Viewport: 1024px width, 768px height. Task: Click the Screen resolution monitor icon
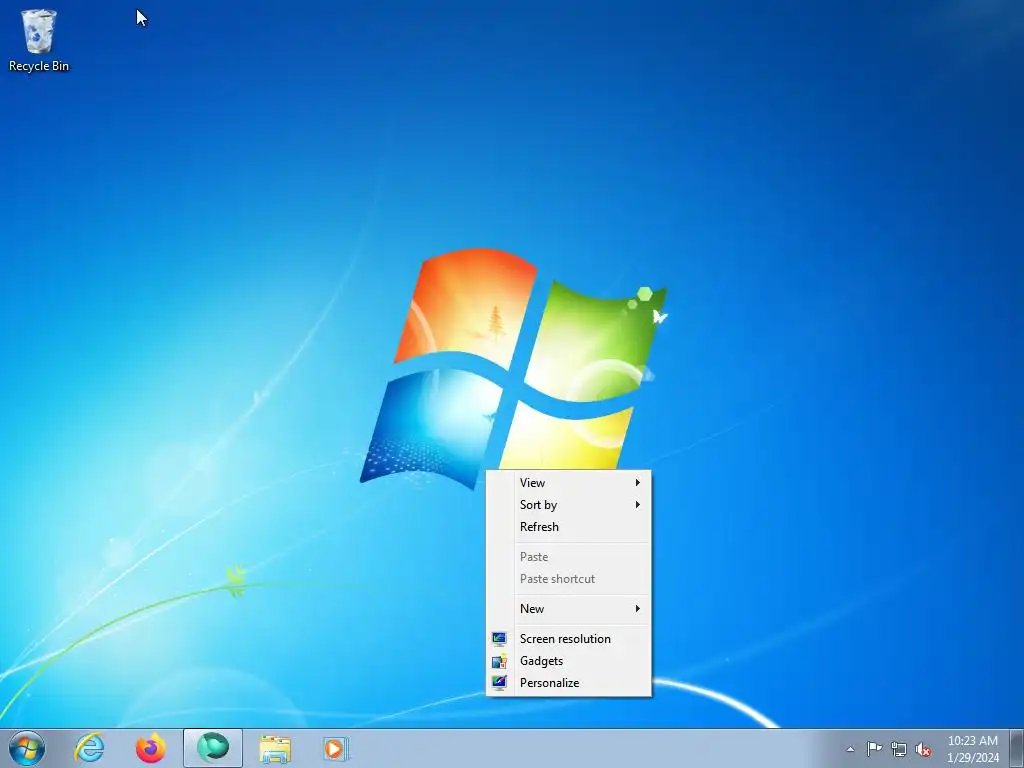(x=500, y=639)
